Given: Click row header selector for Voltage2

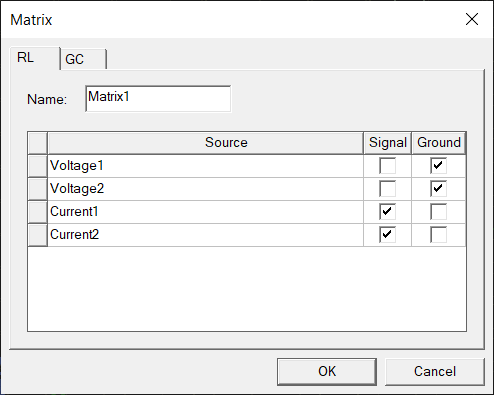Looking at the screenshot, I should [x=37, y=189].
